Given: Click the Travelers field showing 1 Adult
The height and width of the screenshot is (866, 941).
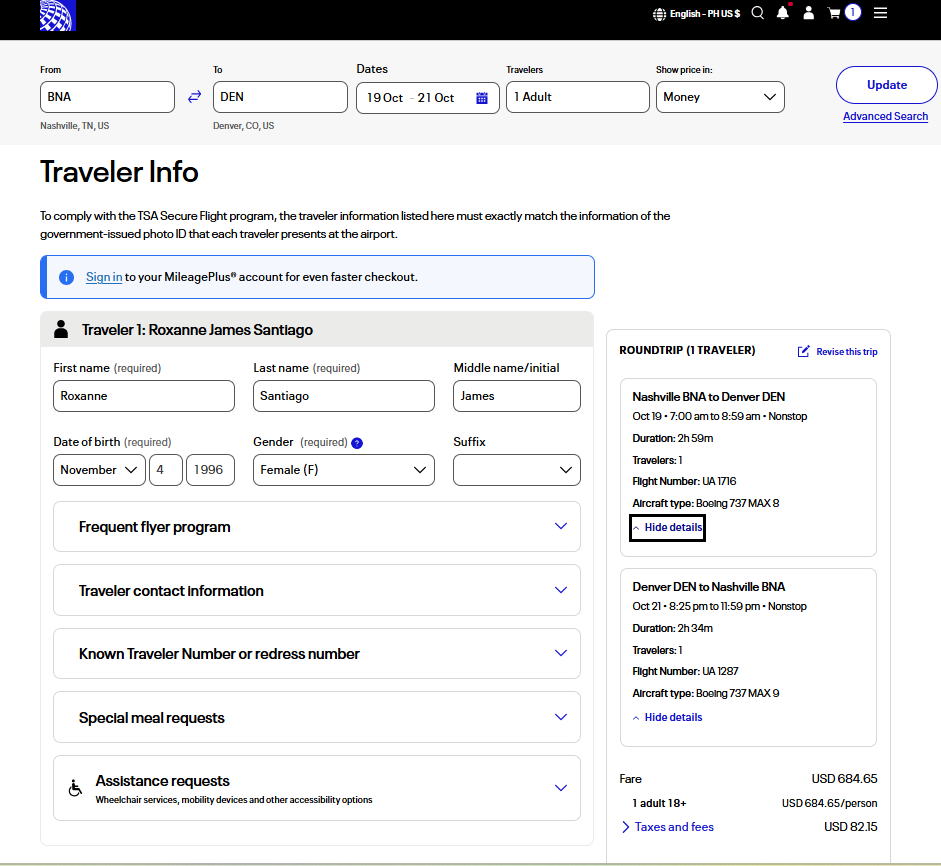Looking at the screenshot, I should coord(578,97).
